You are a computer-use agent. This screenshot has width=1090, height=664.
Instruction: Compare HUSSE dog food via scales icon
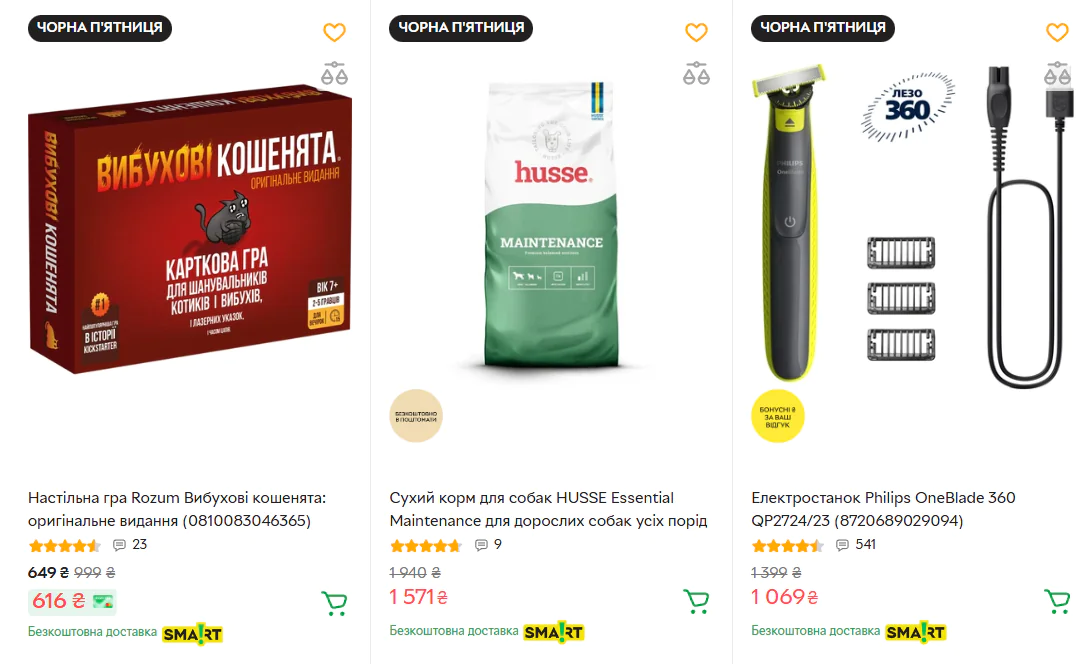coord(696,73)
